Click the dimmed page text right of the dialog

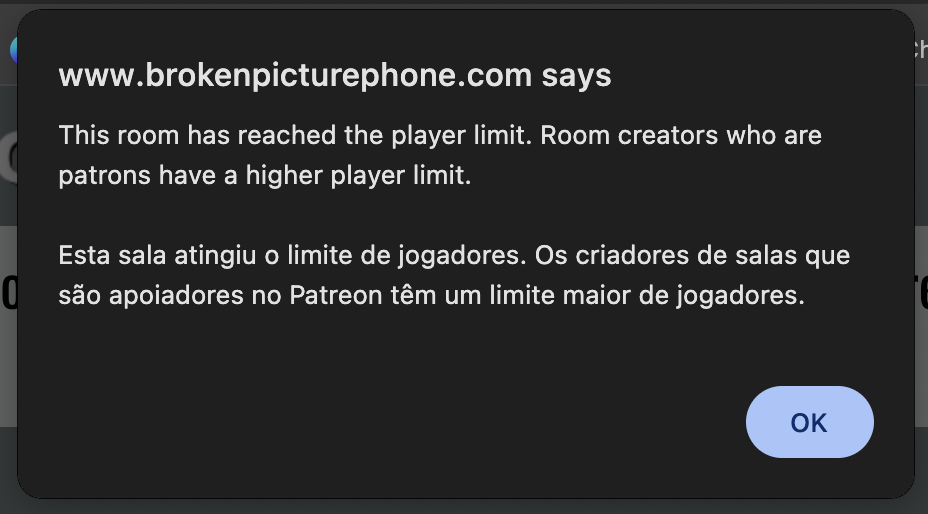[921, 294]
